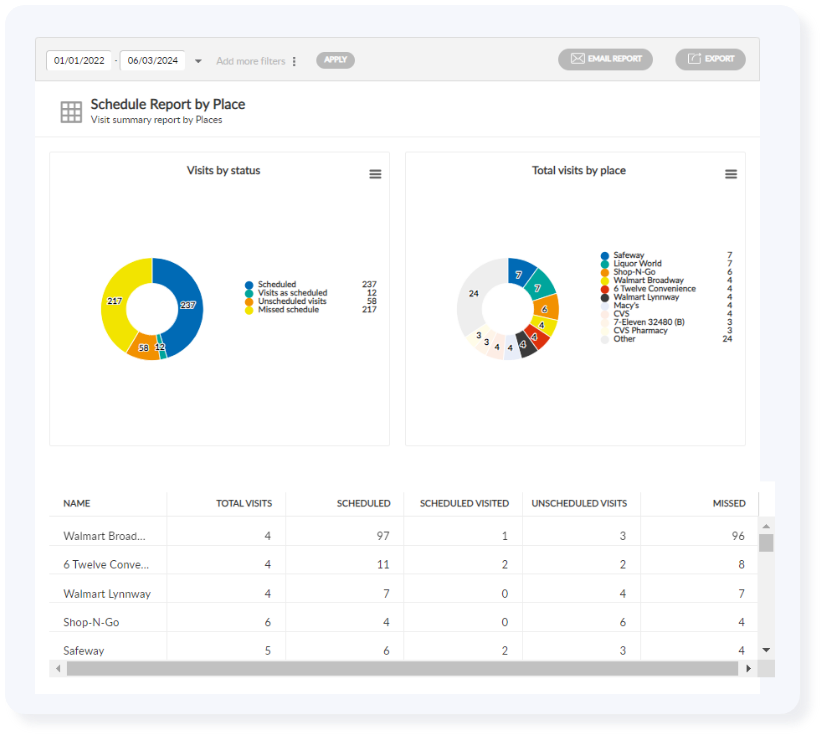Expand the Other category in place legend
This screenshot has width=825, height=739.
622,338
